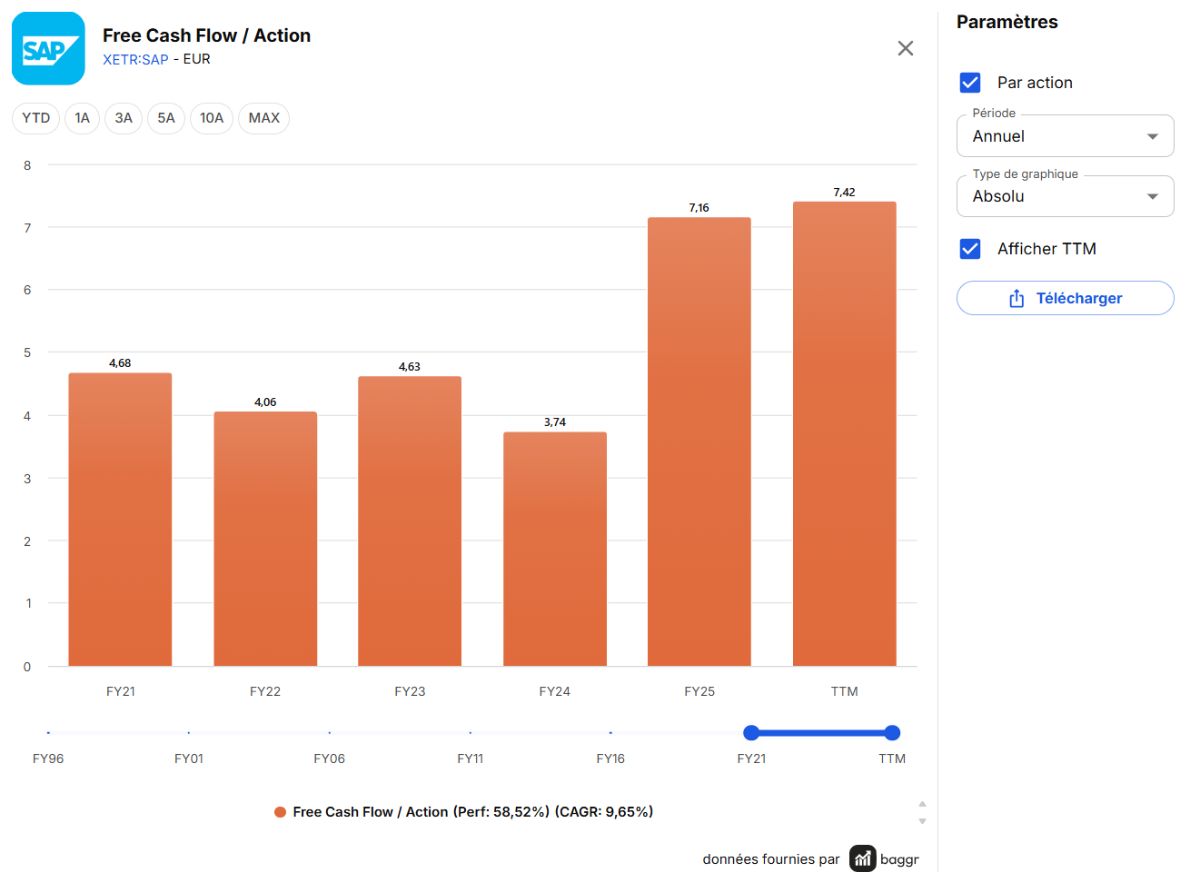
Task: Select the 1A time range
Action: click(x=82, y=118)
